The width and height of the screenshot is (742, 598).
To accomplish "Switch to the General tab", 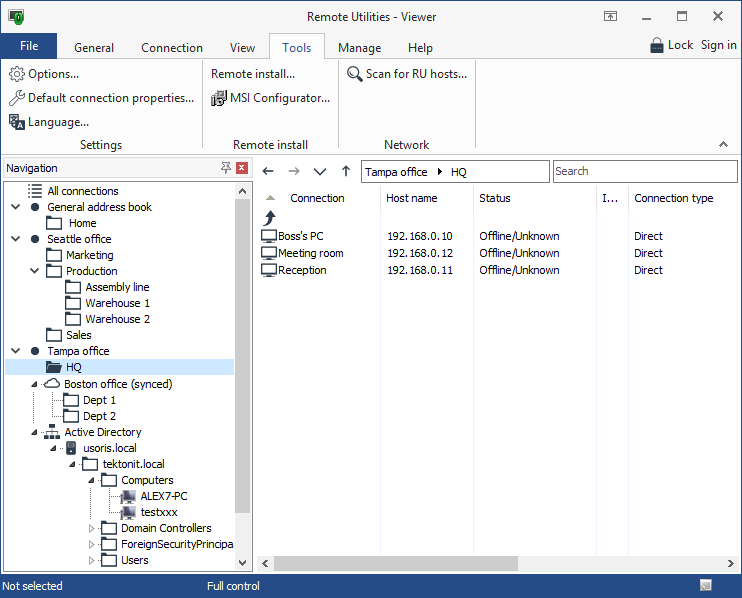I will coord(94,48).
